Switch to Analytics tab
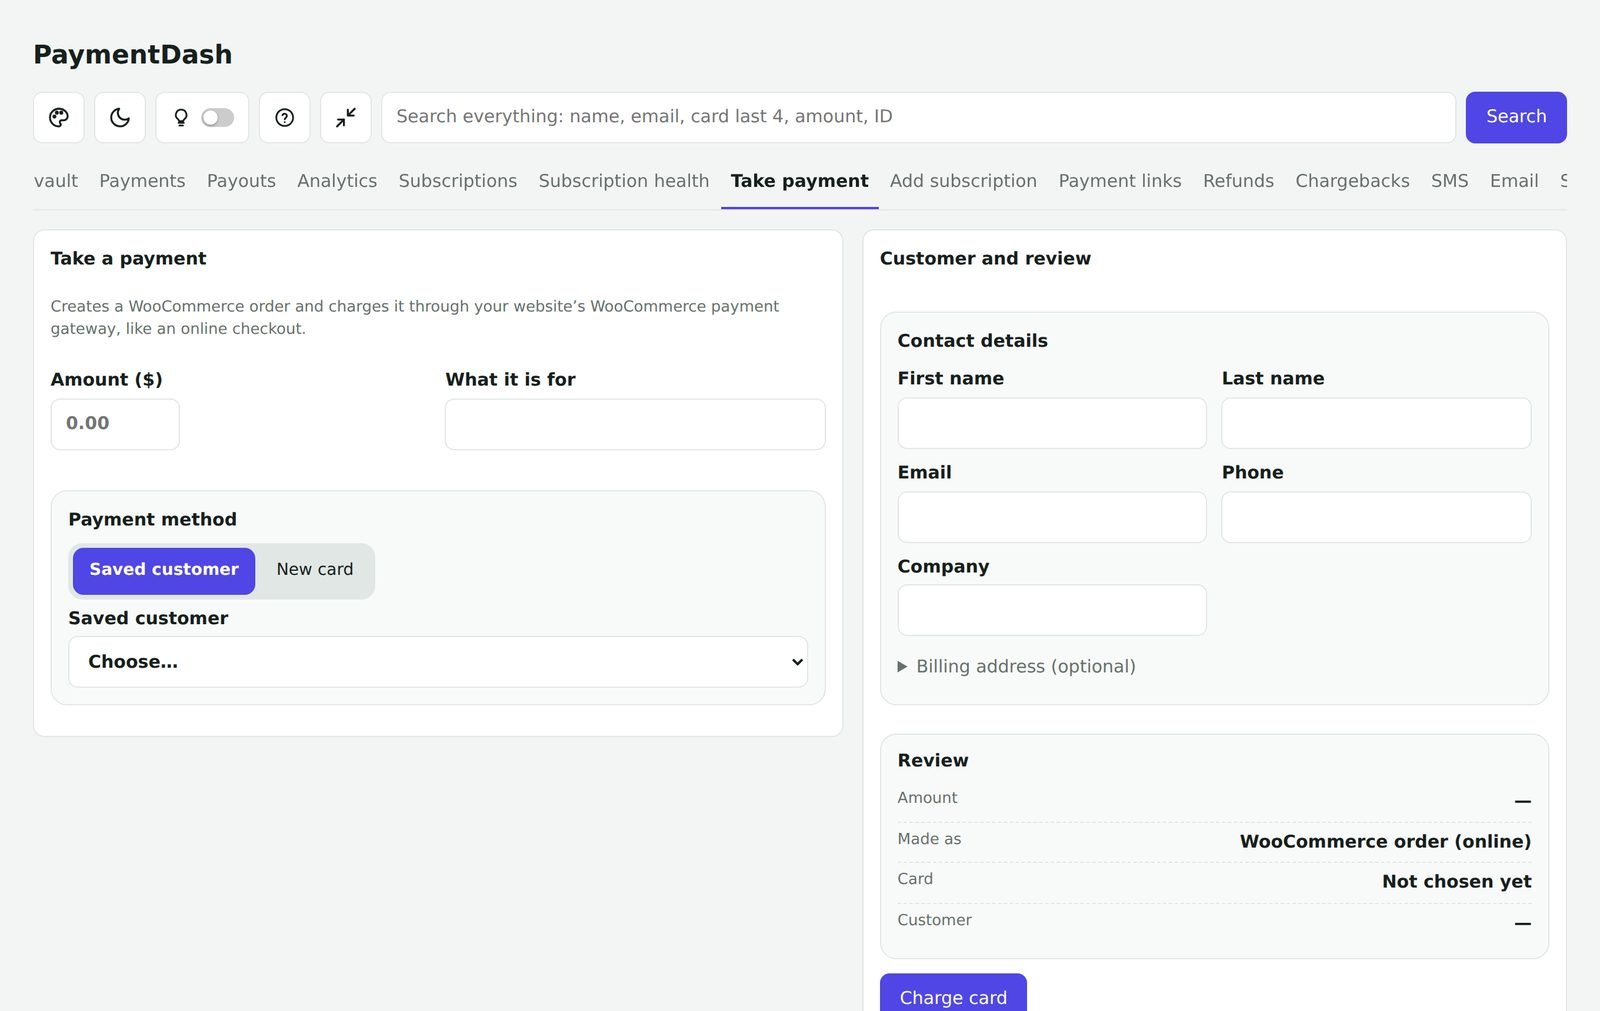 point(337,181)
